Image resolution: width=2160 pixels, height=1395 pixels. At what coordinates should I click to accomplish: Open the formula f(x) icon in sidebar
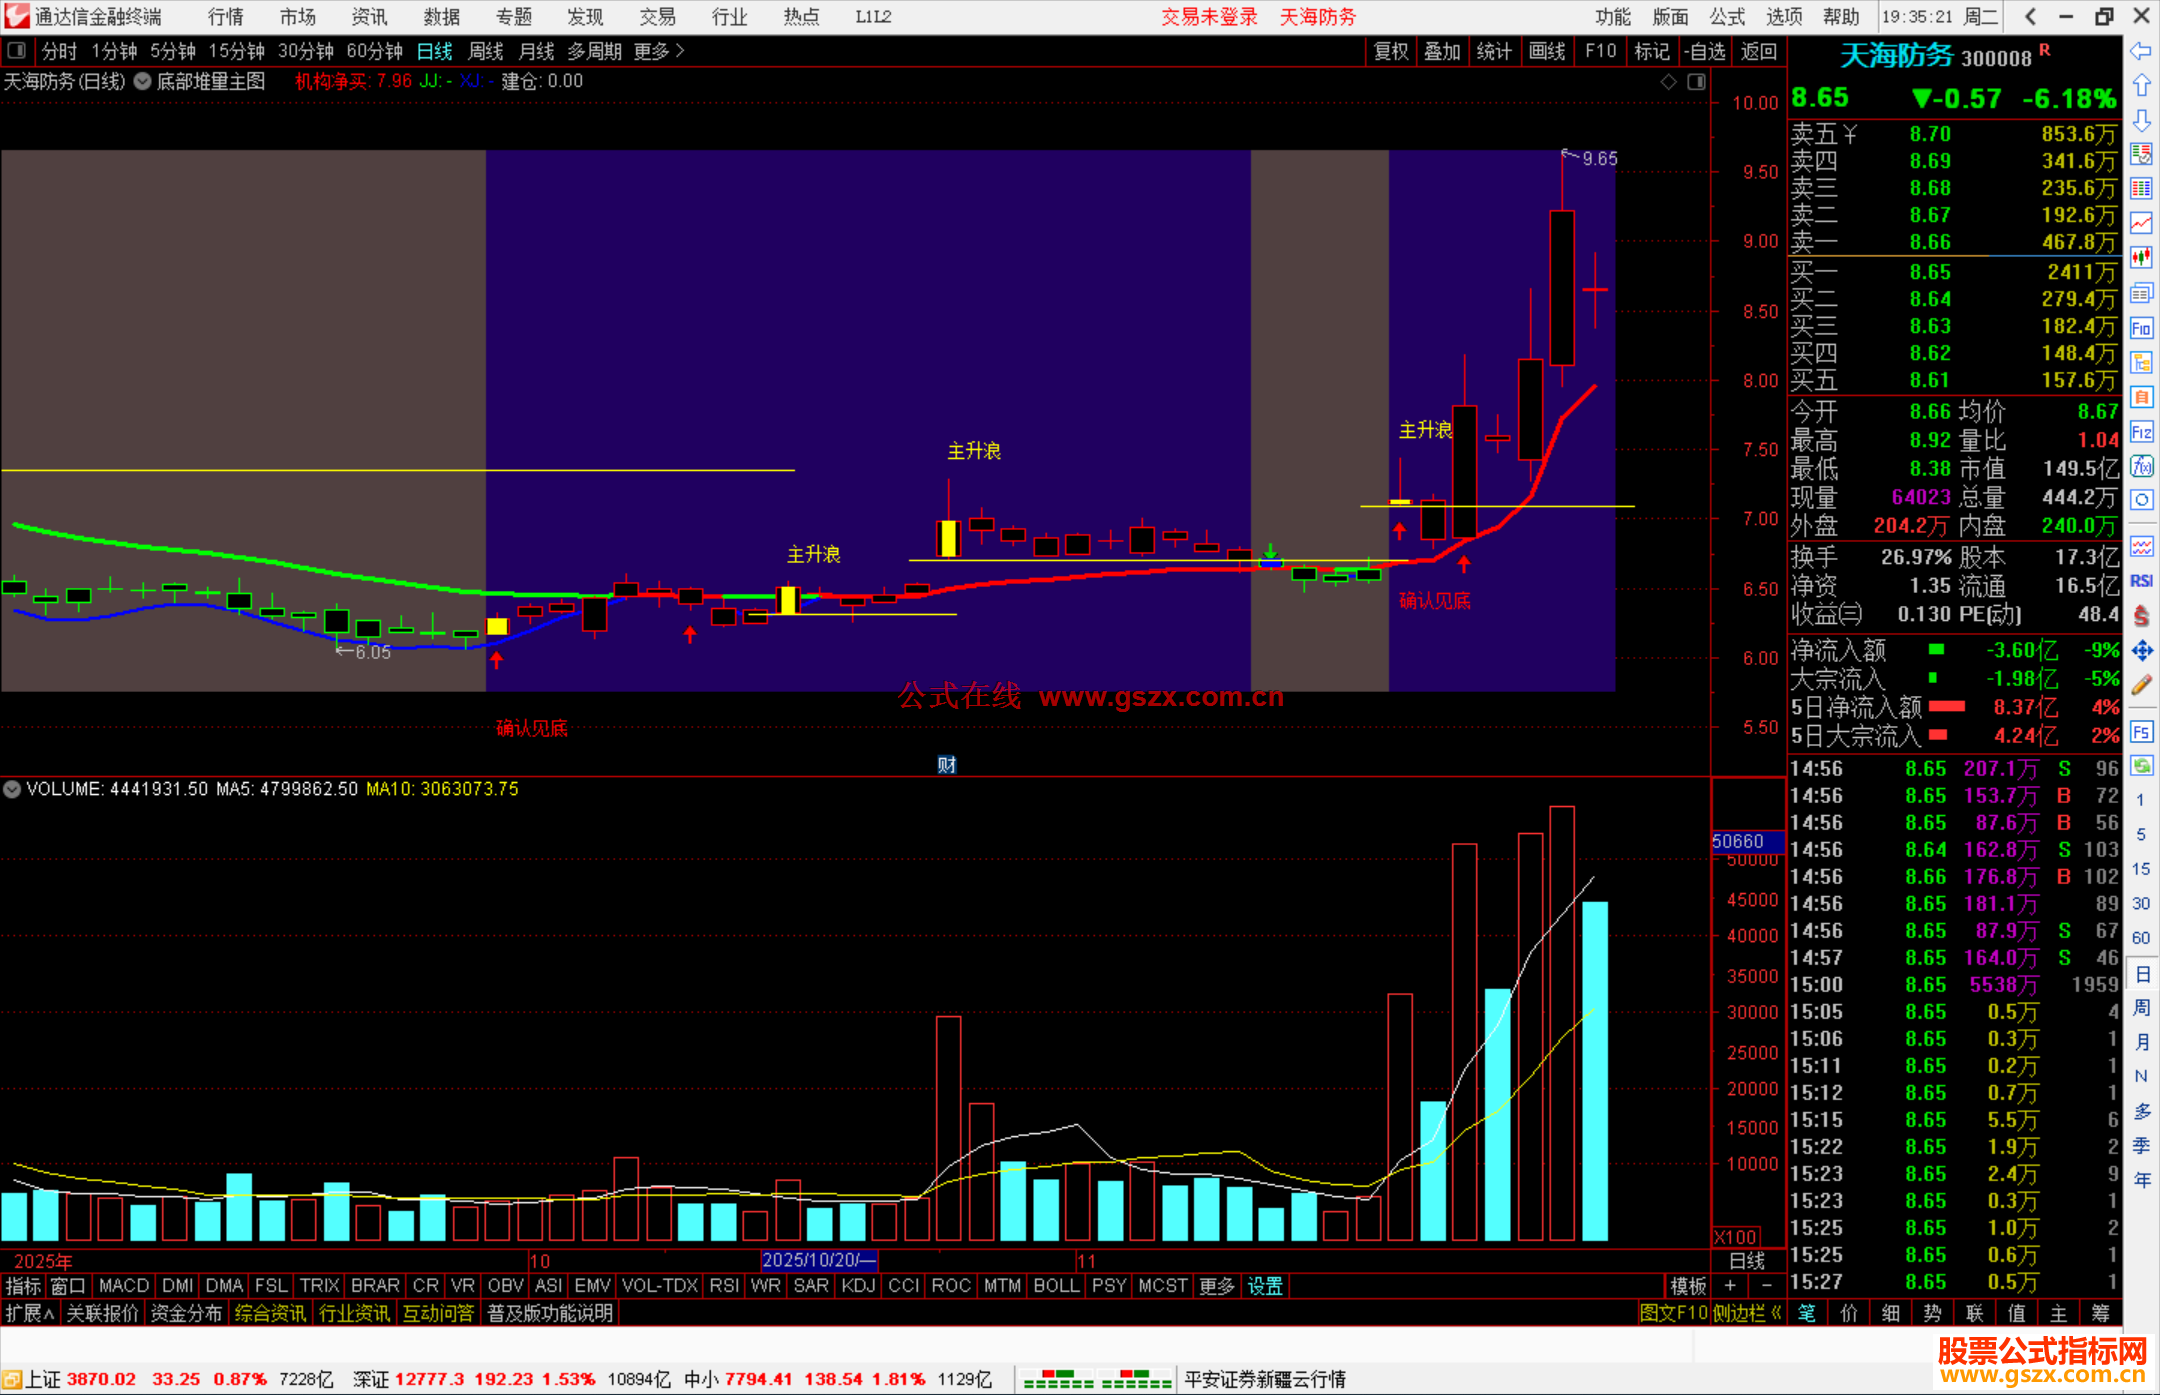pyautogui.click(x=2141, y=467)
